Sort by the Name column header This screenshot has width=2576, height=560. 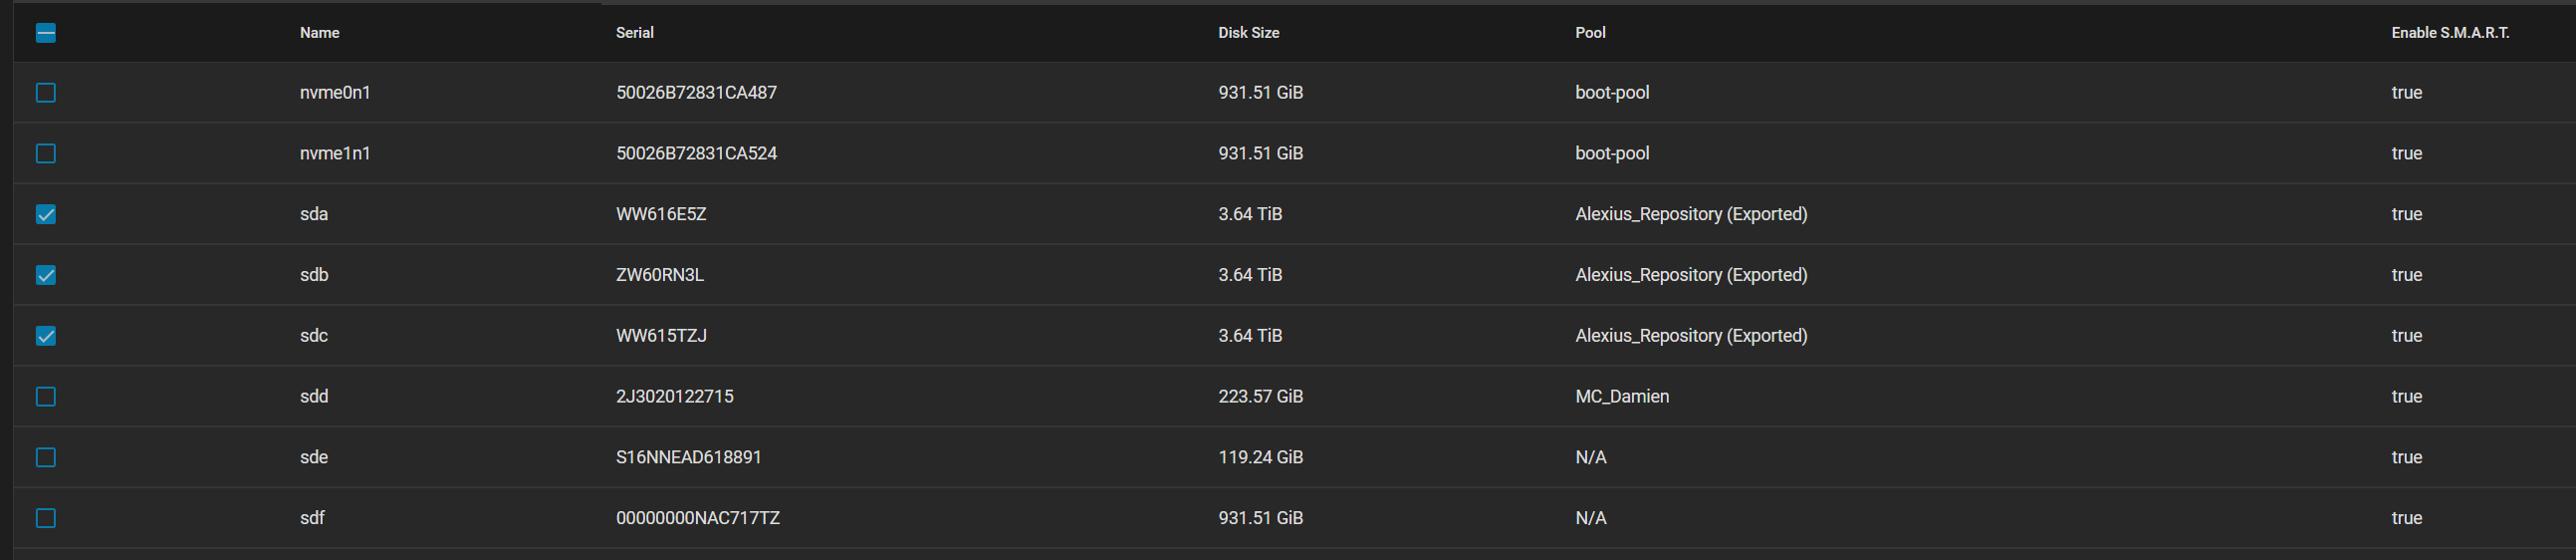pyautogui.click(x=319, y=33)
